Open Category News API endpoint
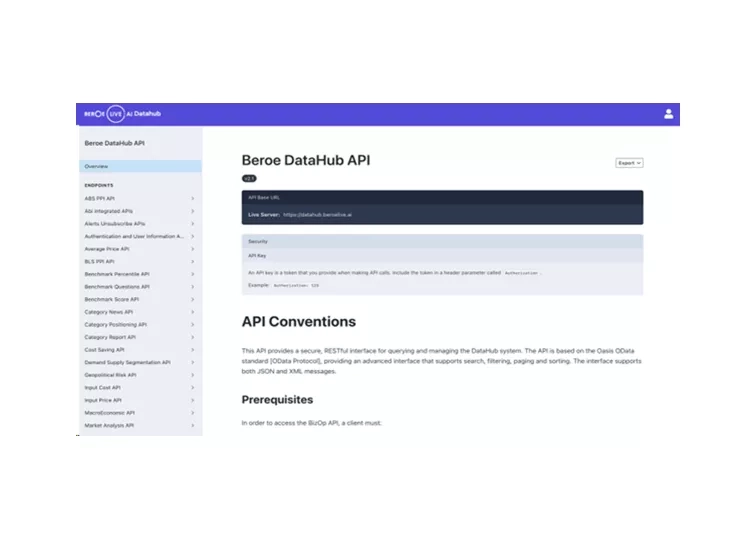This screenshot has height=552, width=736. [x=109, y=312]
